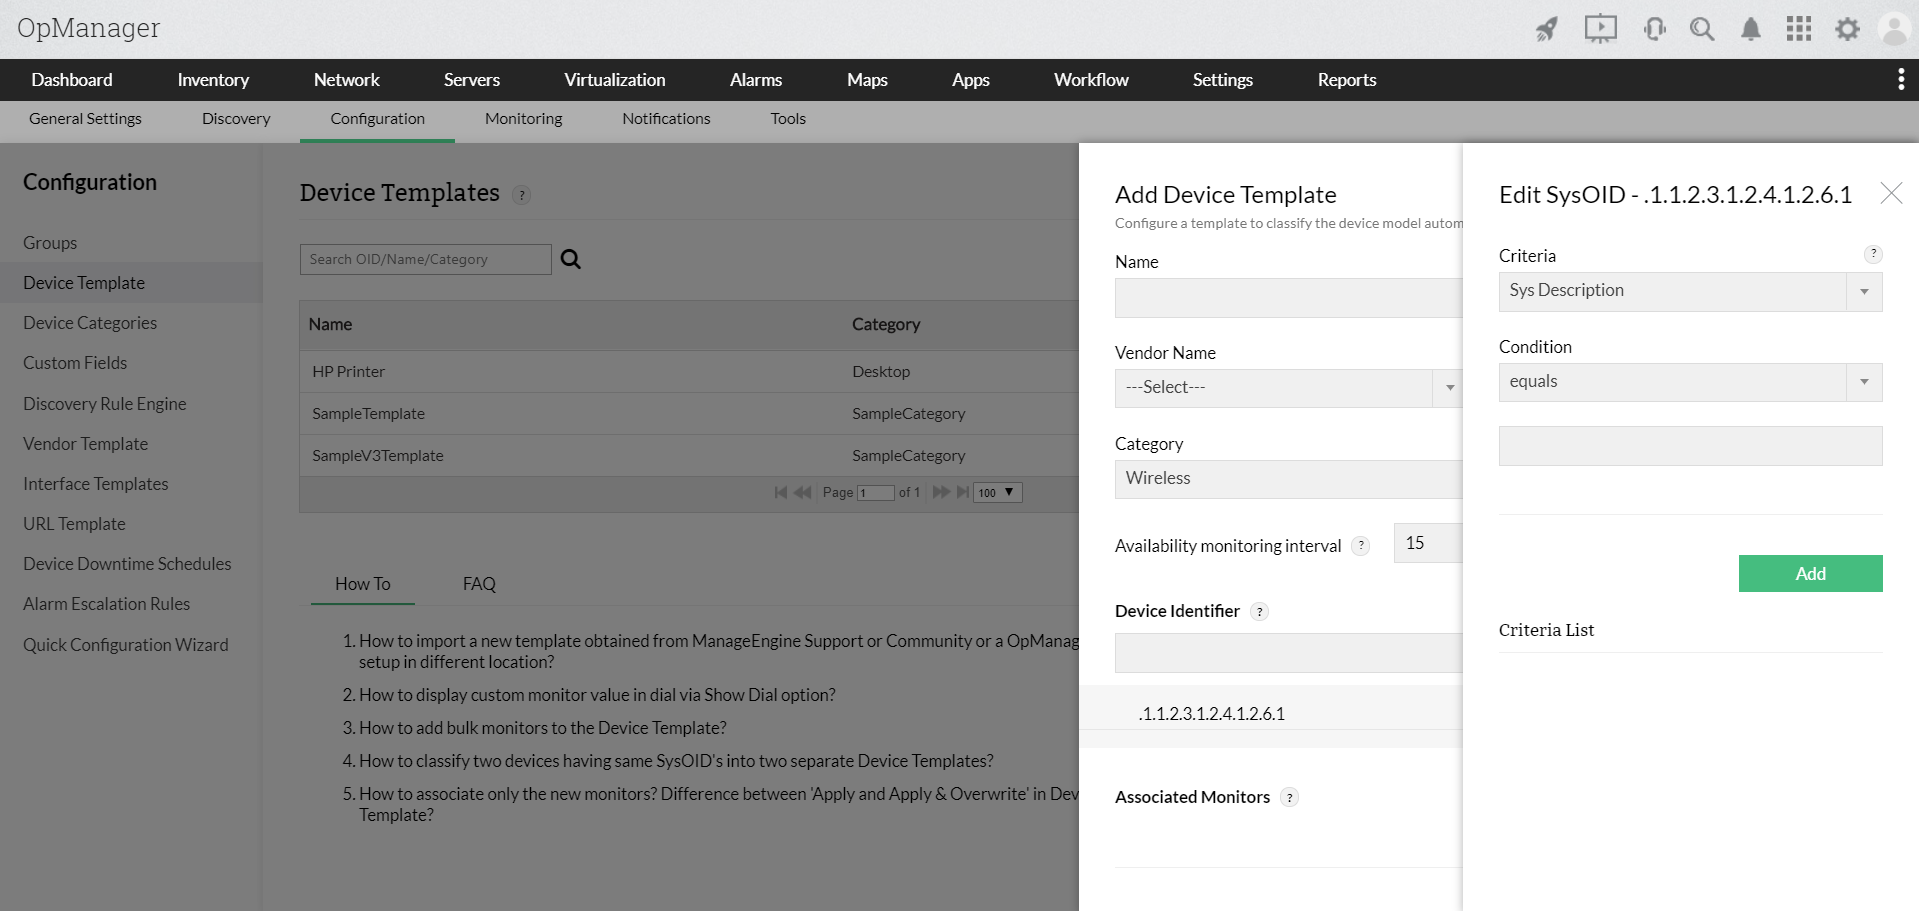Click the Criteria help question mark icon
This screenshot has width=1919, height=911.
[x=1873, y=254]
